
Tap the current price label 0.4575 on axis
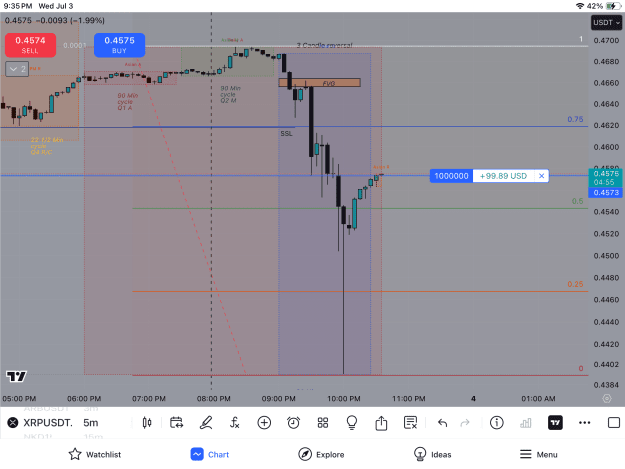point(606,178)
